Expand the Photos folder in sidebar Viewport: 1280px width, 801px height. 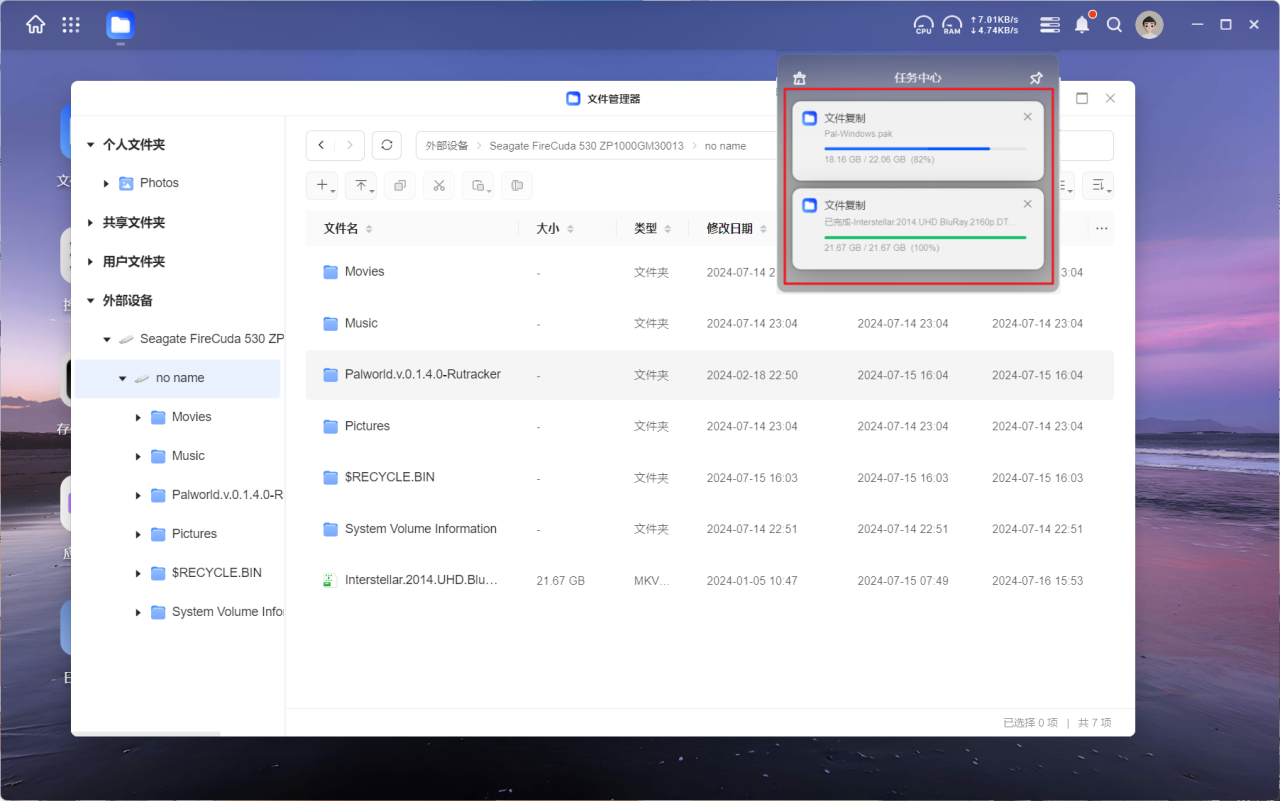pyautogui.click(x=107, y=183)
